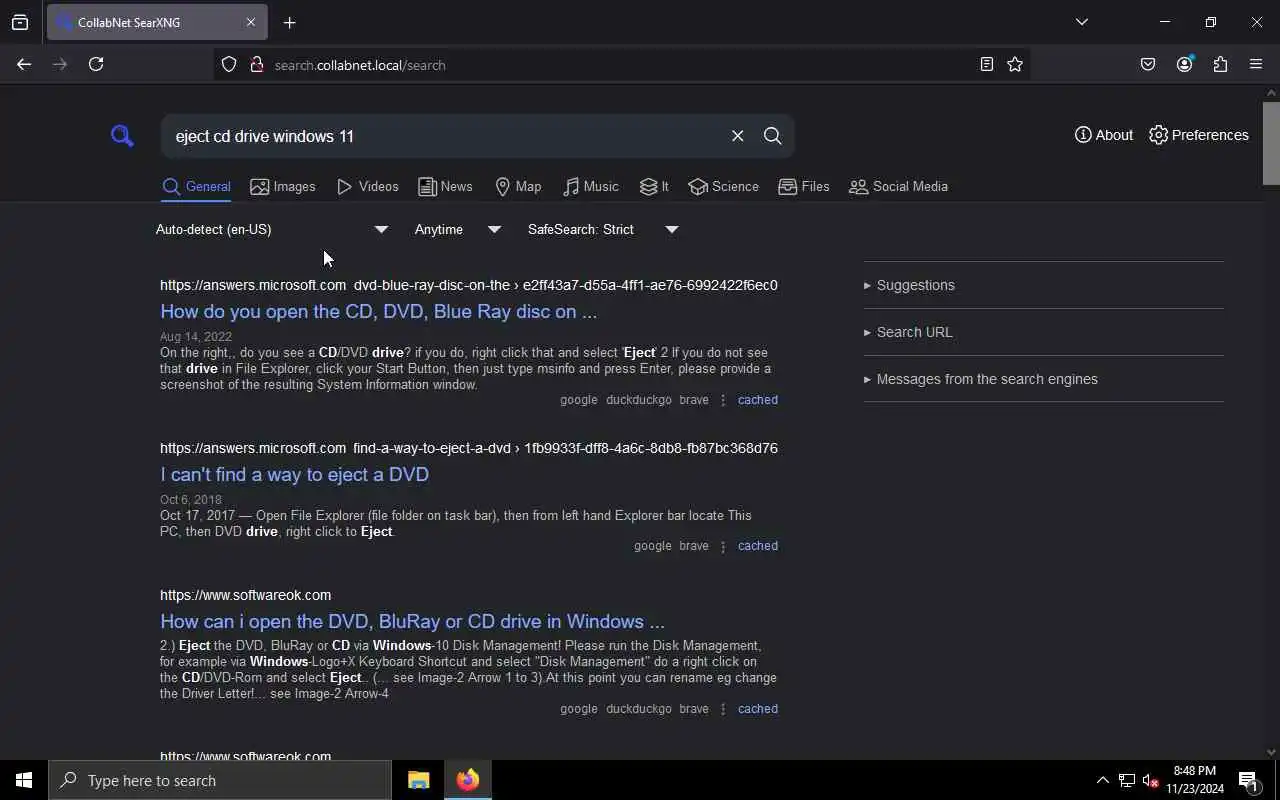Open the Firefox account icon
The width and height of the screenshot is (1280, 800).
pyautogui.click(x=1185, y=64)
